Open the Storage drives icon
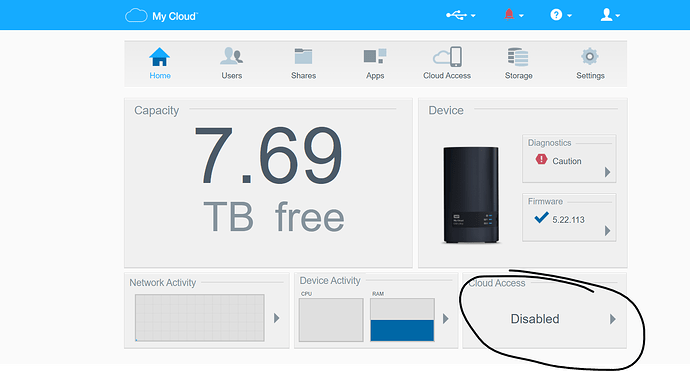The width and height of the screenshot is (690, 371). tap(518, 57)
